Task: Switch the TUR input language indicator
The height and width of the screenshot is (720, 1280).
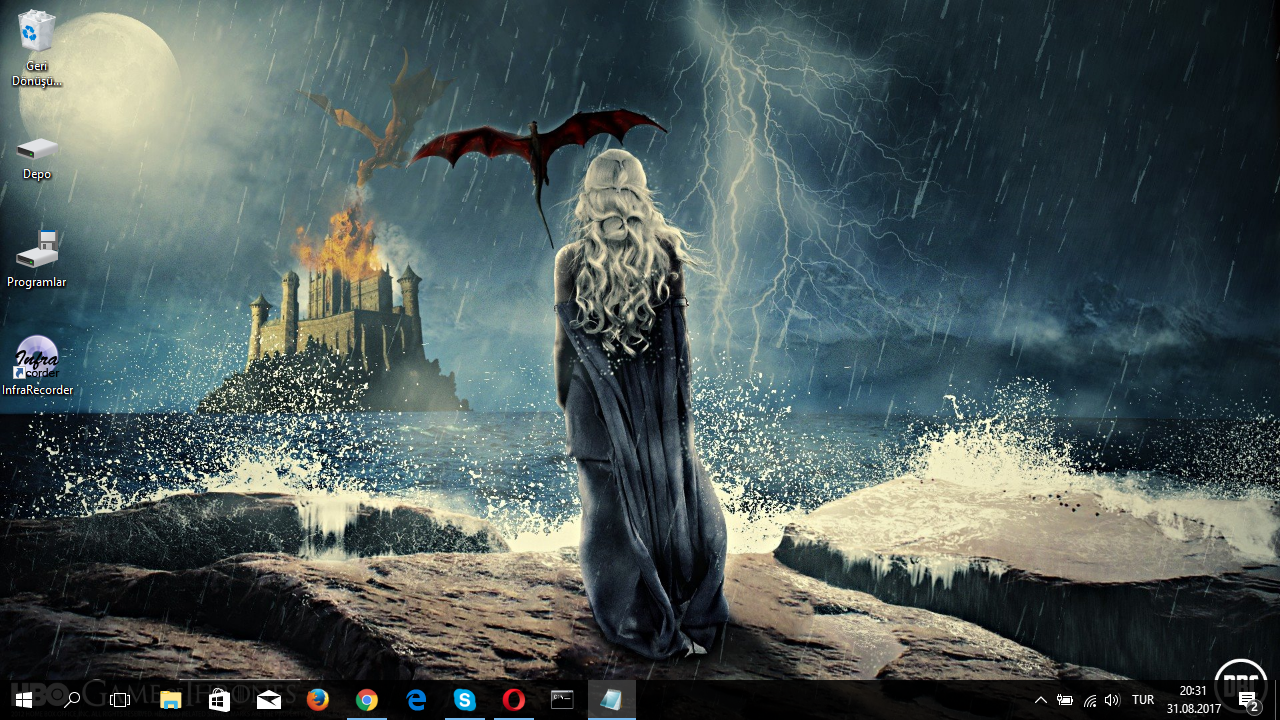Action: pos(1143,700)
